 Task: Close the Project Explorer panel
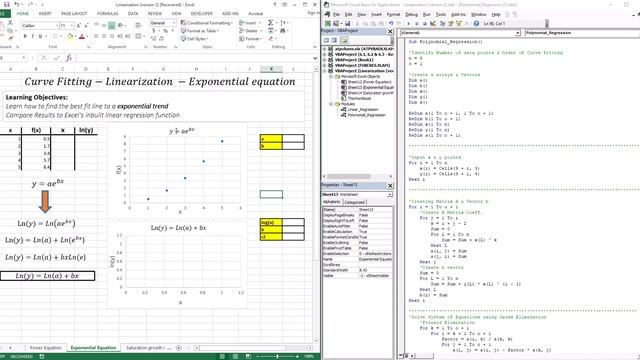coord(390,31)
